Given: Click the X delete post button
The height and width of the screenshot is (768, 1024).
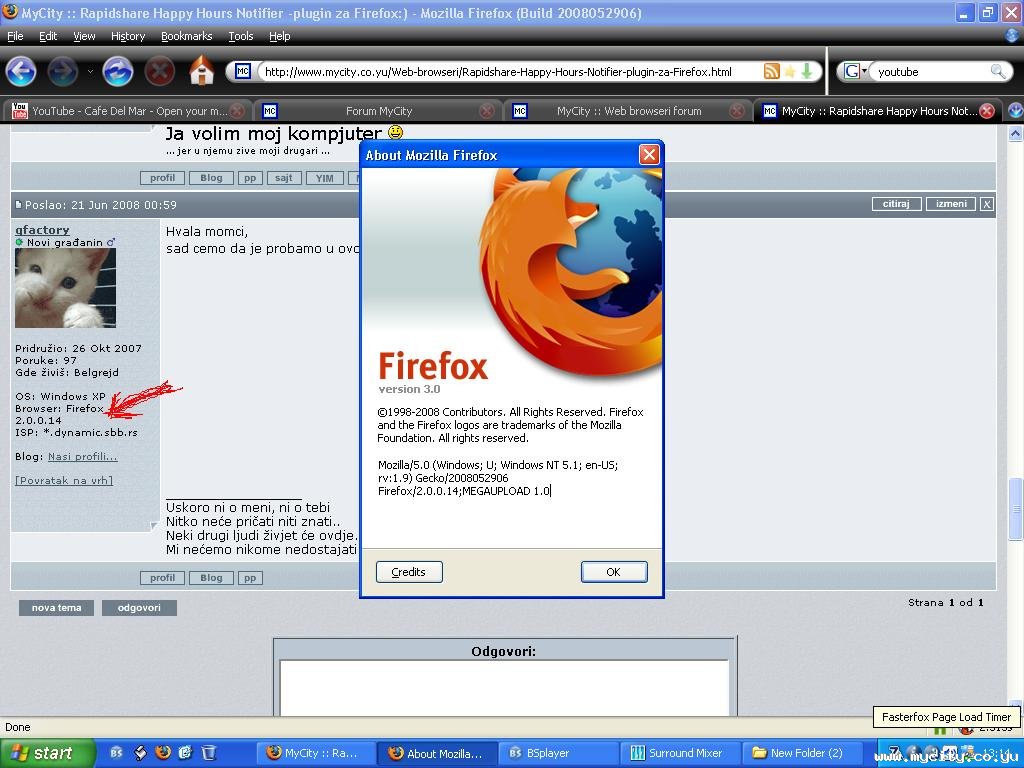Looking at the screenshot, I should click(x=987, y=204).
